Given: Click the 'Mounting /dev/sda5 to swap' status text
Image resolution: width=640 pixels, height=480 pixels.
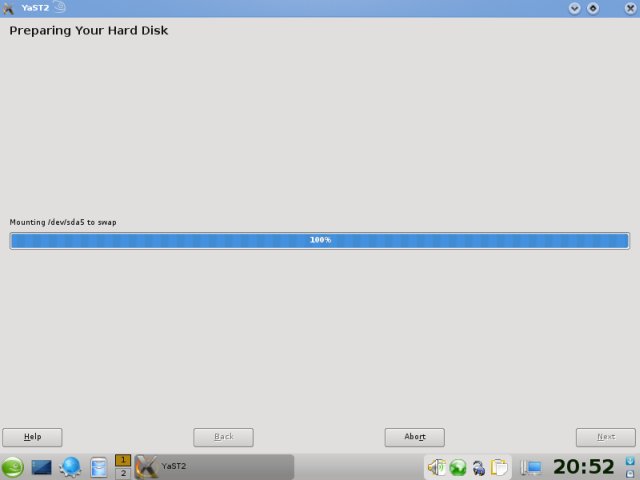Looking at the screenshot, I should (x=63, y=222).
